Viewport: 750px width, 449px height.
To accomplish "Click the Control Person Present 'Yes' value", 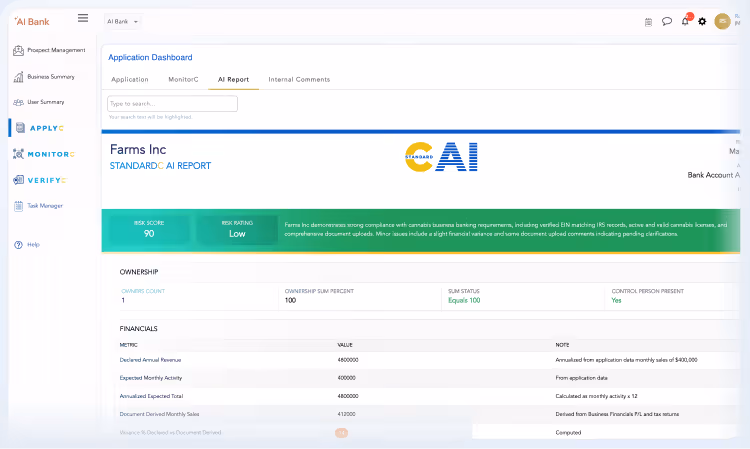I will [x=616, y=301].
